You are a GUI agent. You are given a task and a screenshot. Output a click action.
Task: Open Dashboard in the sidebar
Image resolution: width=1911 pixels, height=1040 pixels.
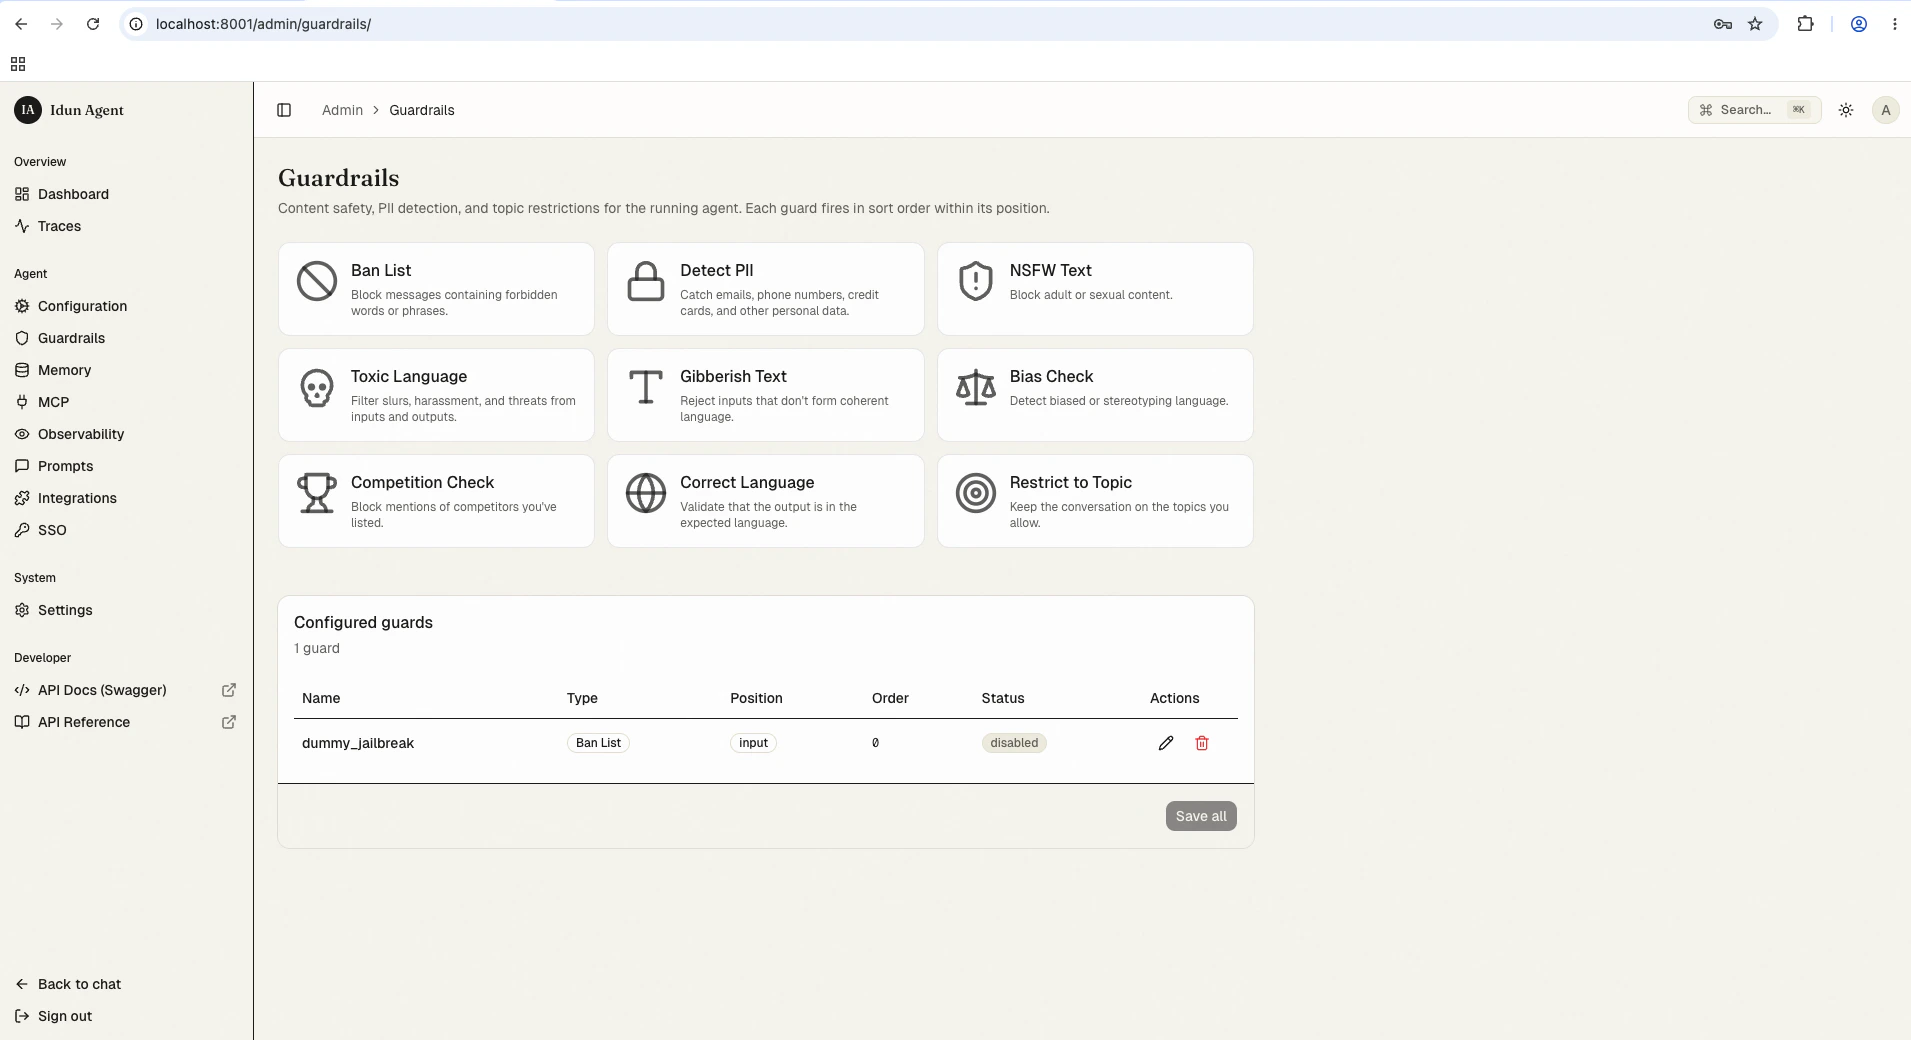coord(126,194)
